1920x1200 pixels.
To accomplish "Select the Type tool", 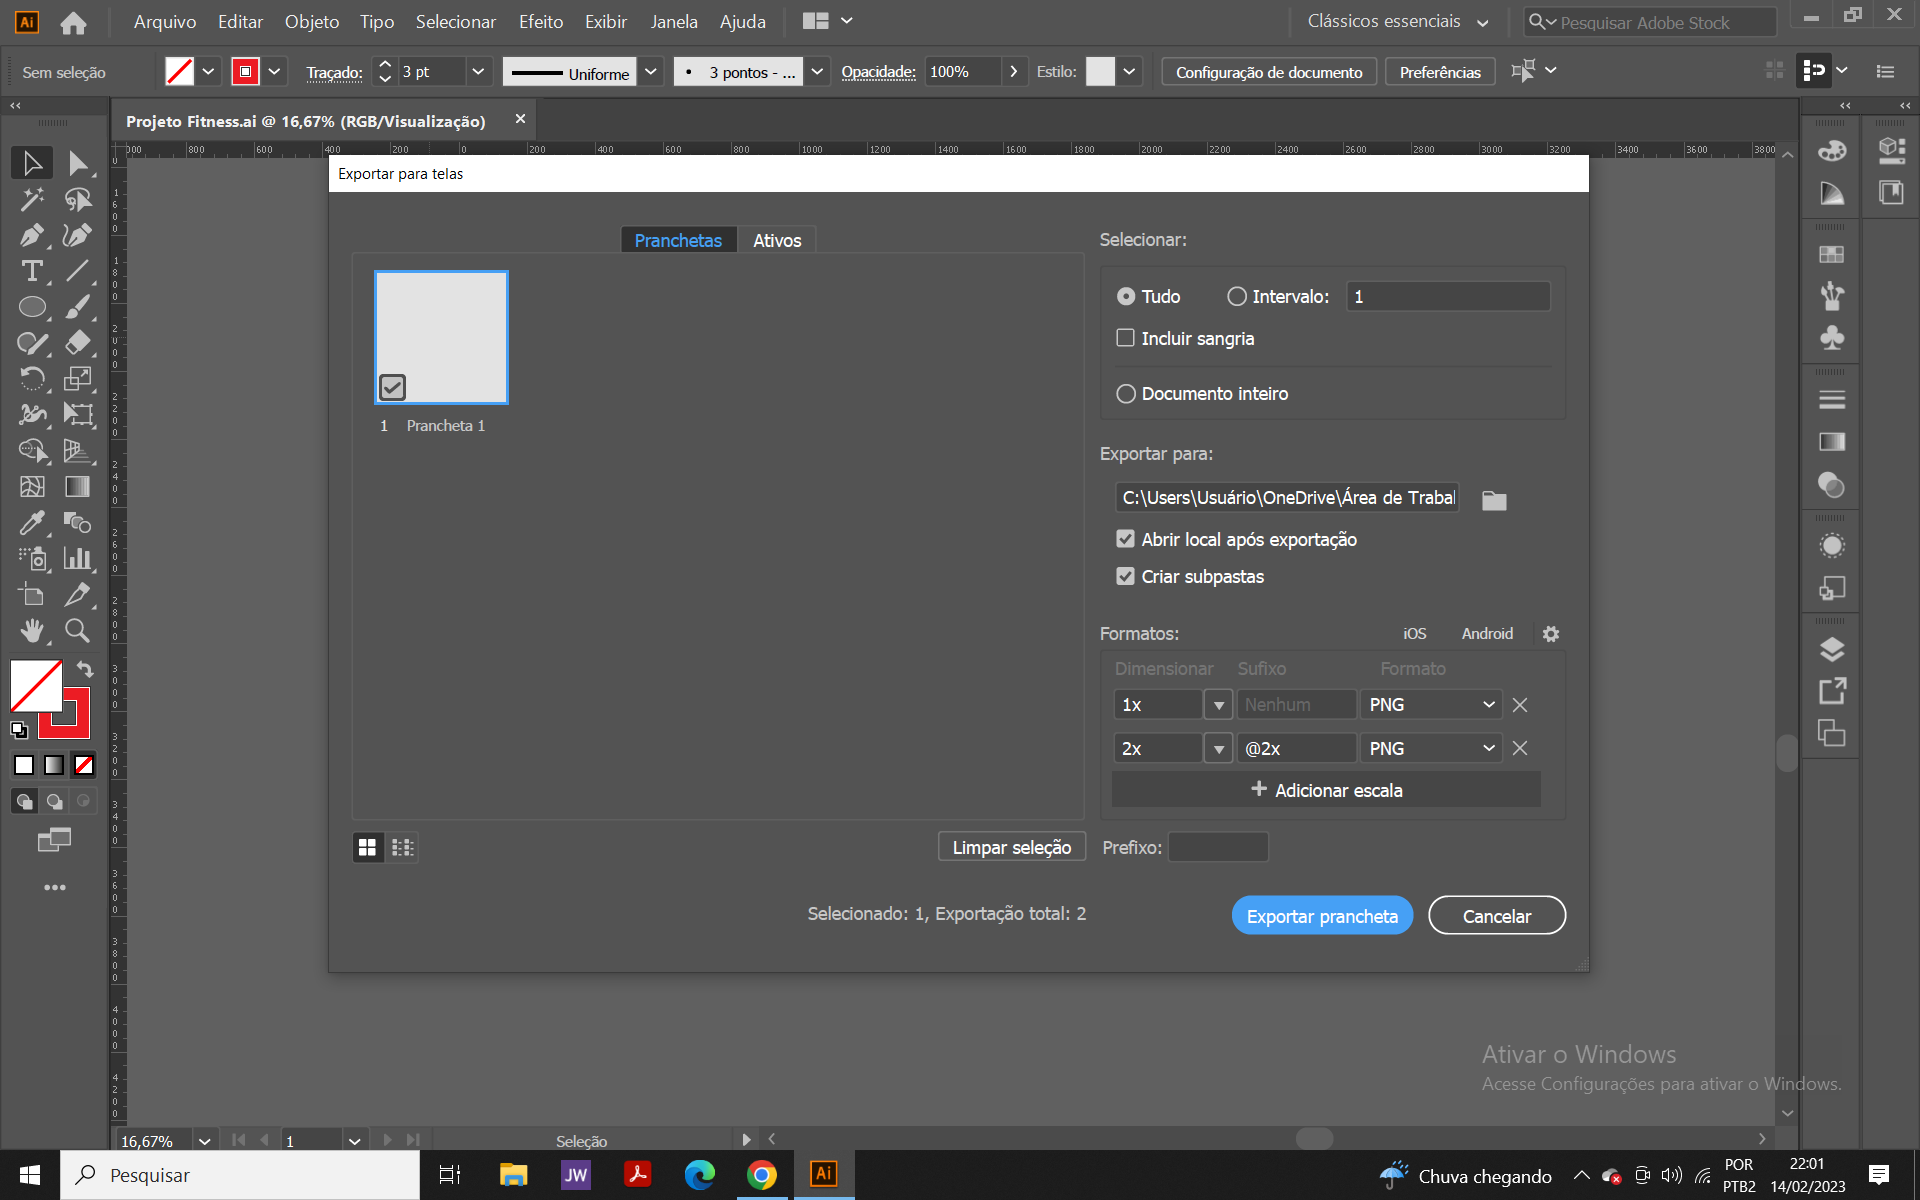I will click(x=32, y=271).
